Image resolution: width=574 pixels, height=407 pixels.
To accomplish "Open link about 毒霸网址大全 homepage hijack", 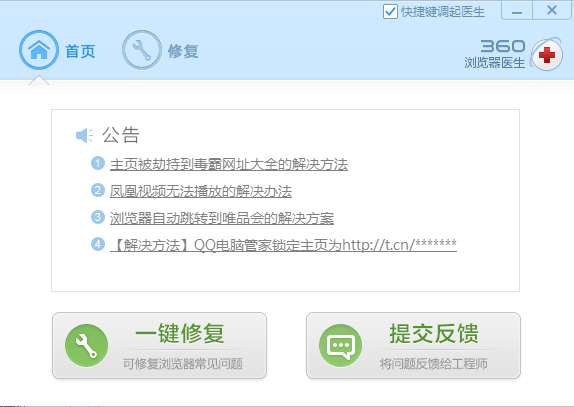I will click(x=229, y=164).
